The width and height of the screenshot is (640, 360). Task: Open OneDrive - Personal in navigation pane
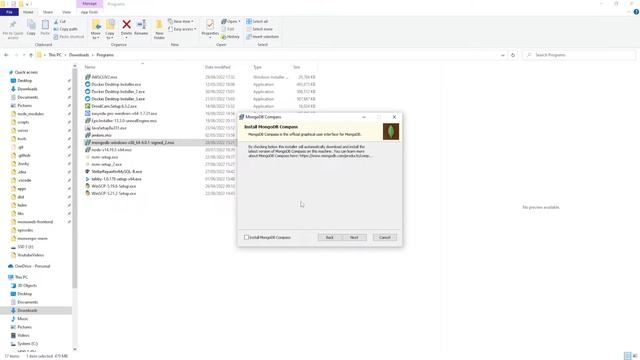(32, 266)
